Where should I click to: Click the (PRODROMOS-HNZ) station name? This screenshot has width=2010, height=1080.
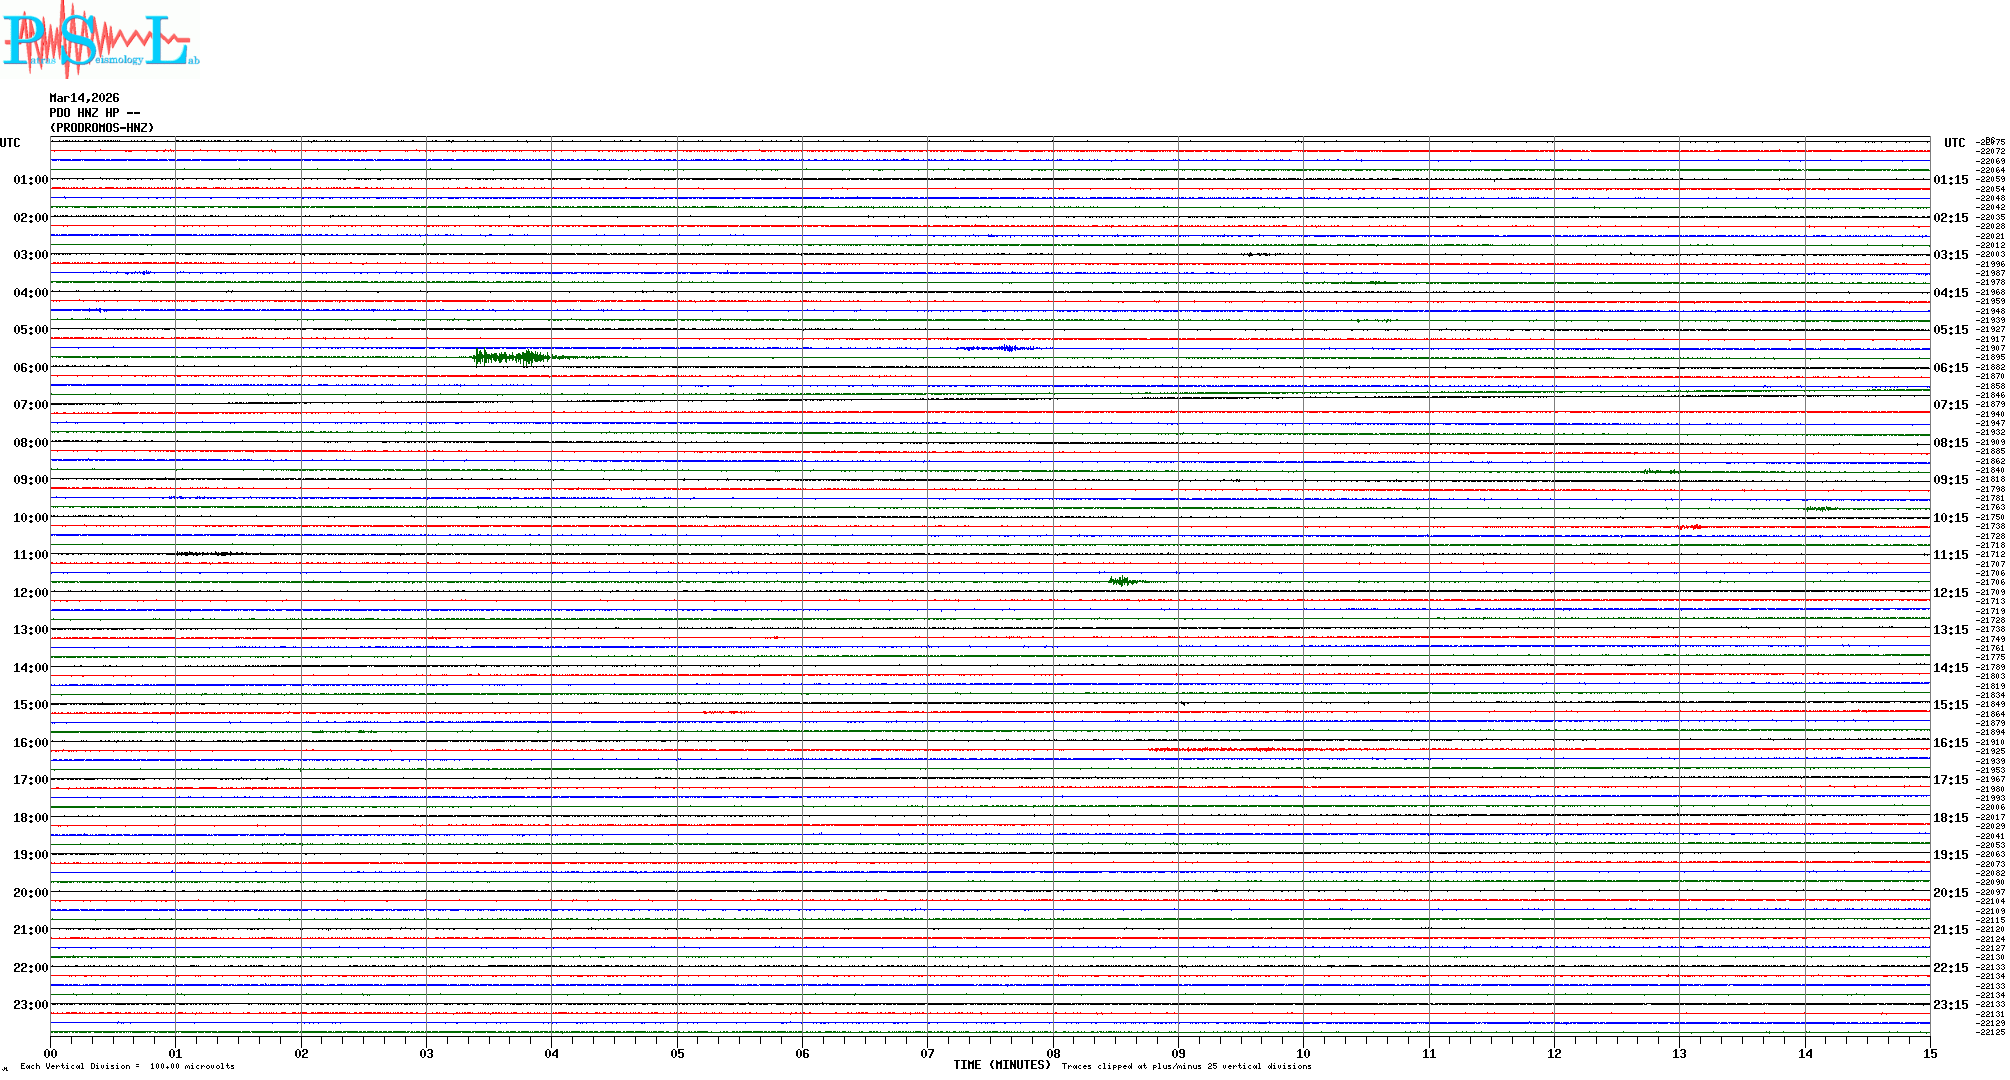[102, 128]
